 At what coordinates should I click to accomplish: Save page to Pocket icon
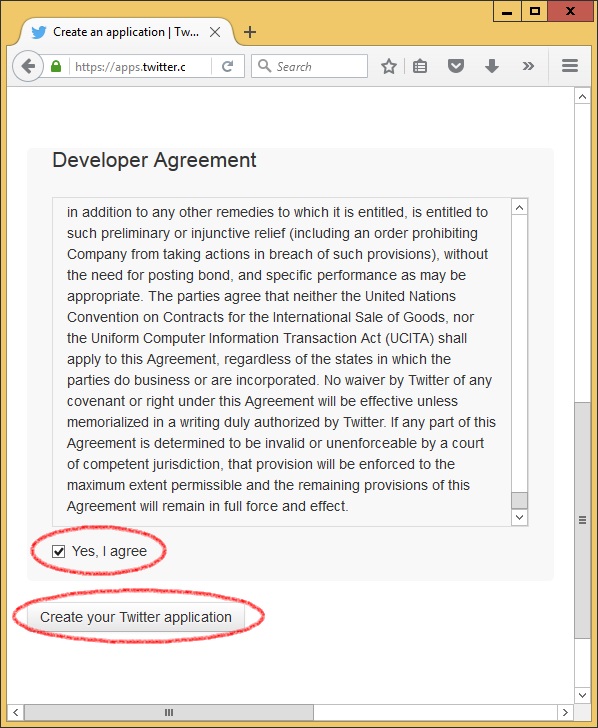[x=455, y=66]
